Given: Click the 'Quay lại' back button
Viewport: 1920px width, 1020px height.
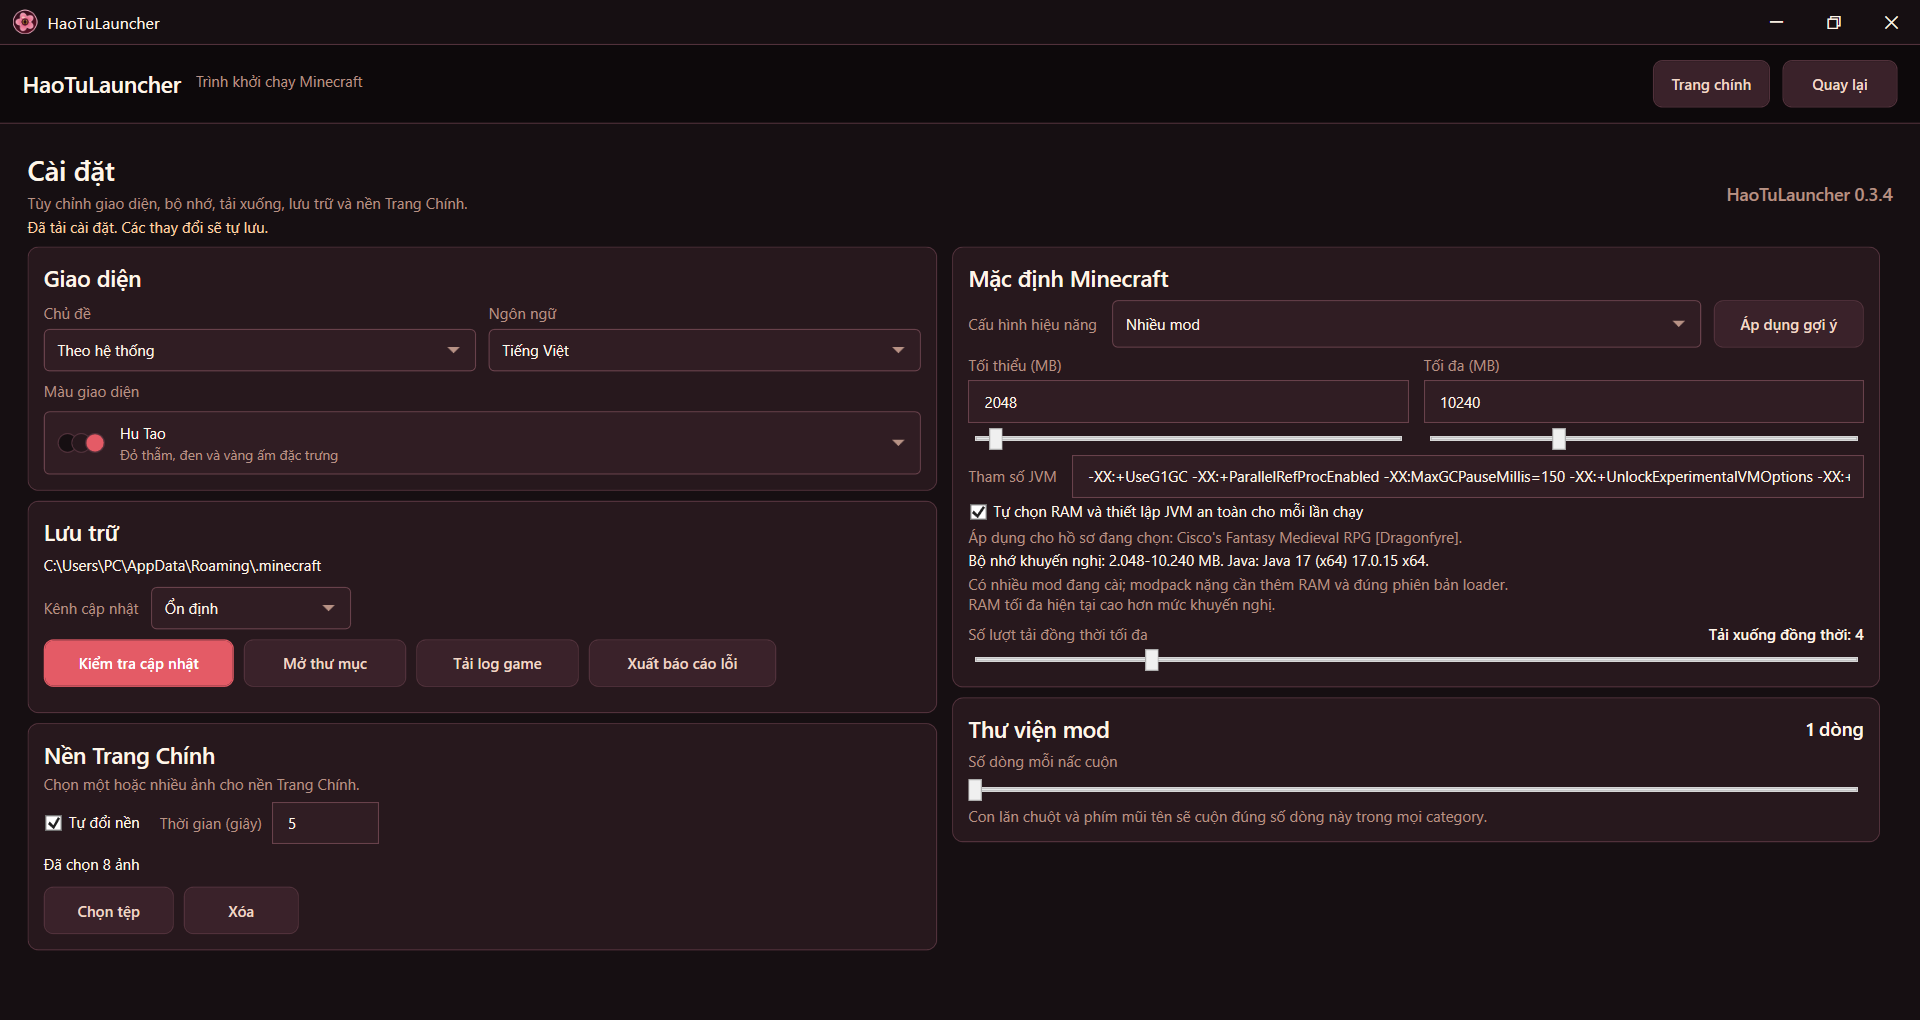Looking at the screenshot, I should (1839, 84).
